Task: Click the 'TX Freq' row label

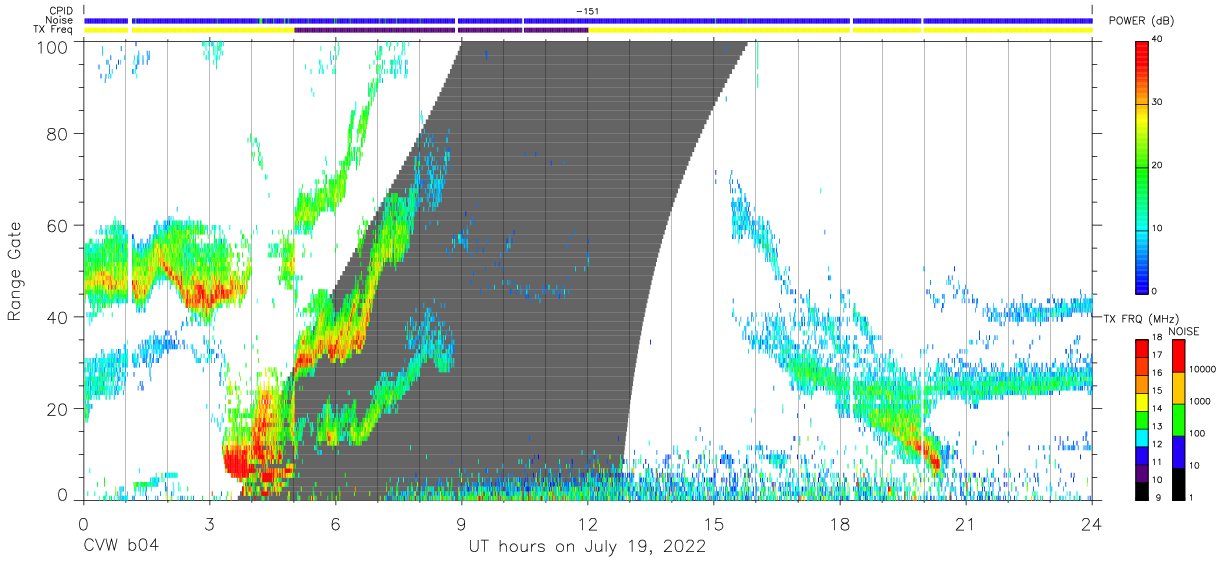Action: coord(51,30)
